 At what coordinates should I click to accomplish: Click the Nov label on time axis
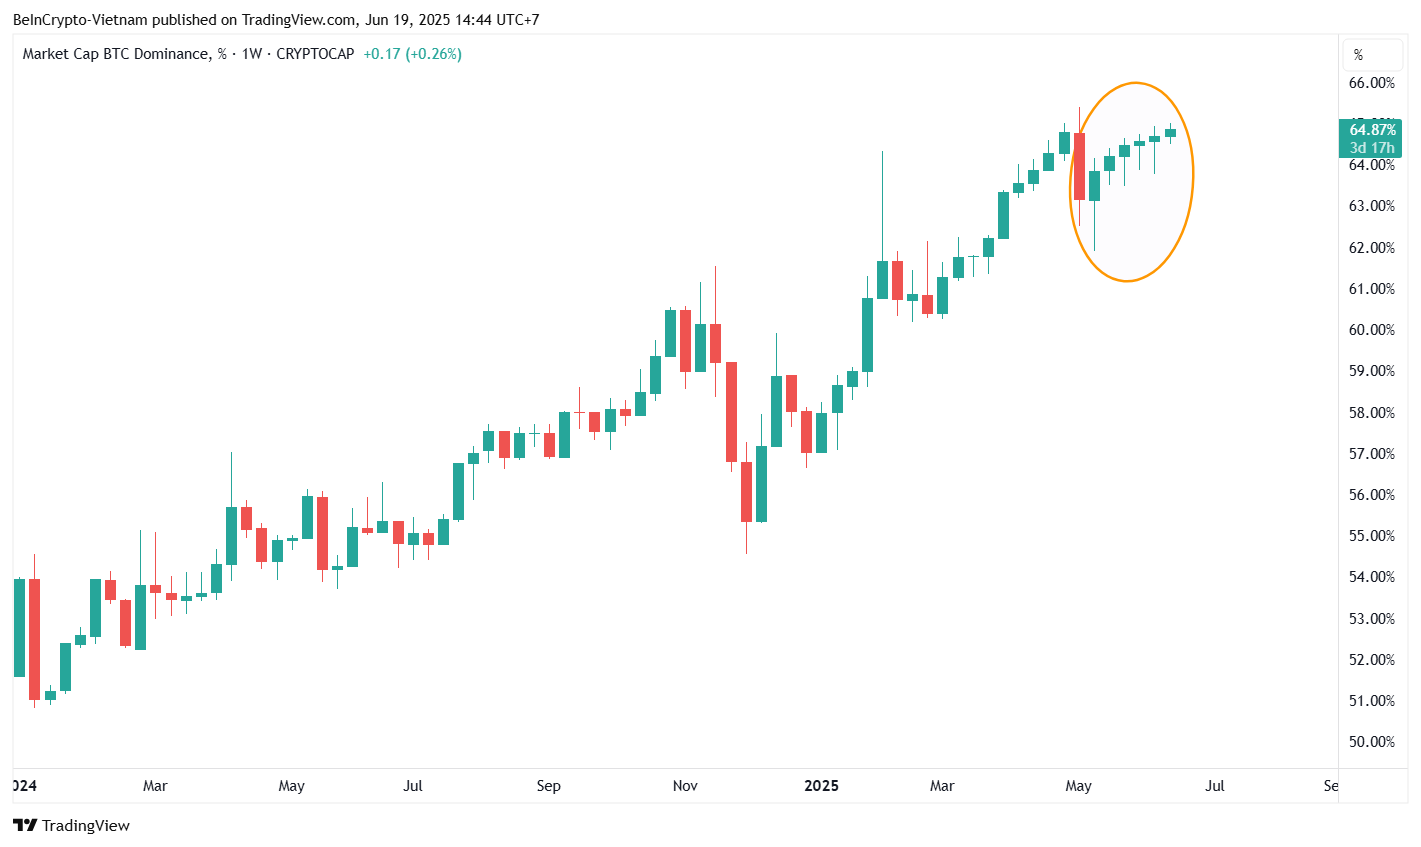(x=685, y=786)
